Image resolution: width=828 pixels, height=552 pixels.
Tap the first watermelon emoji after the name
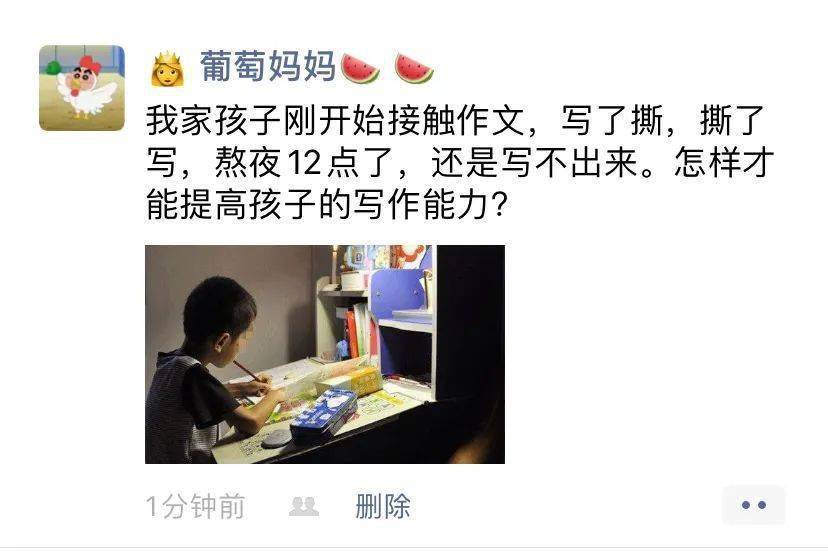[x=361, y=68]
